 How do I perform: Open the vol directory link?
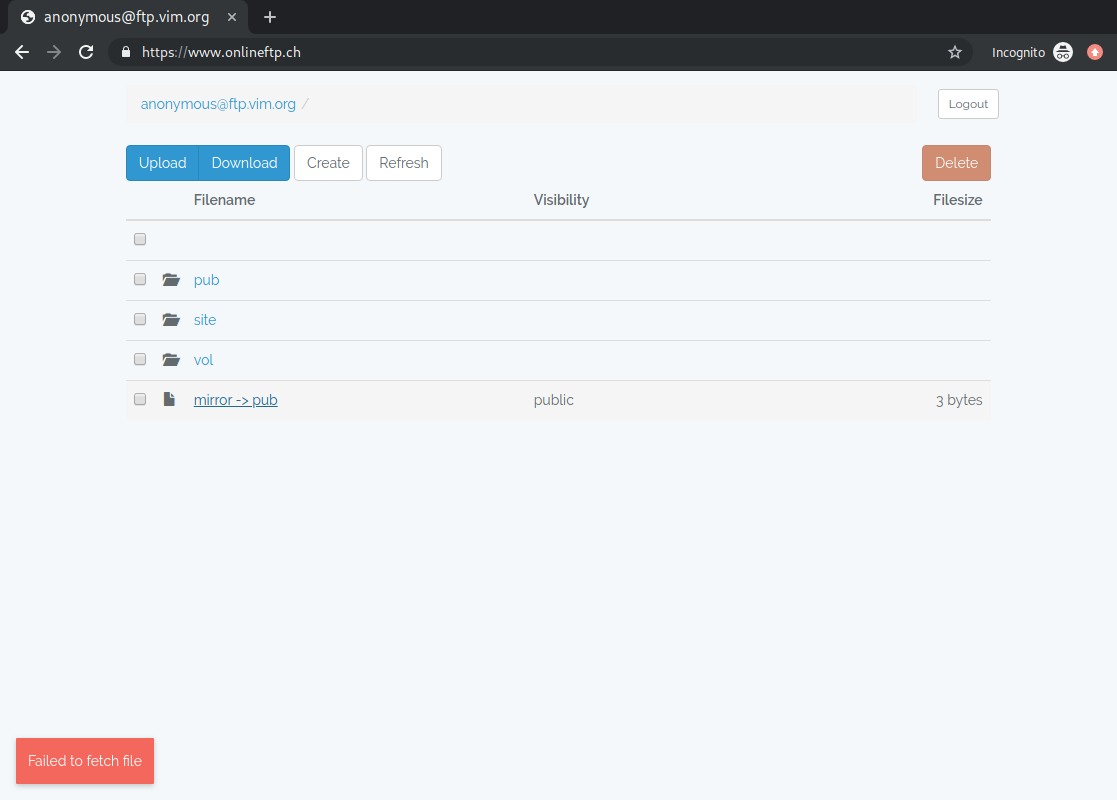(x=203, y=359)
